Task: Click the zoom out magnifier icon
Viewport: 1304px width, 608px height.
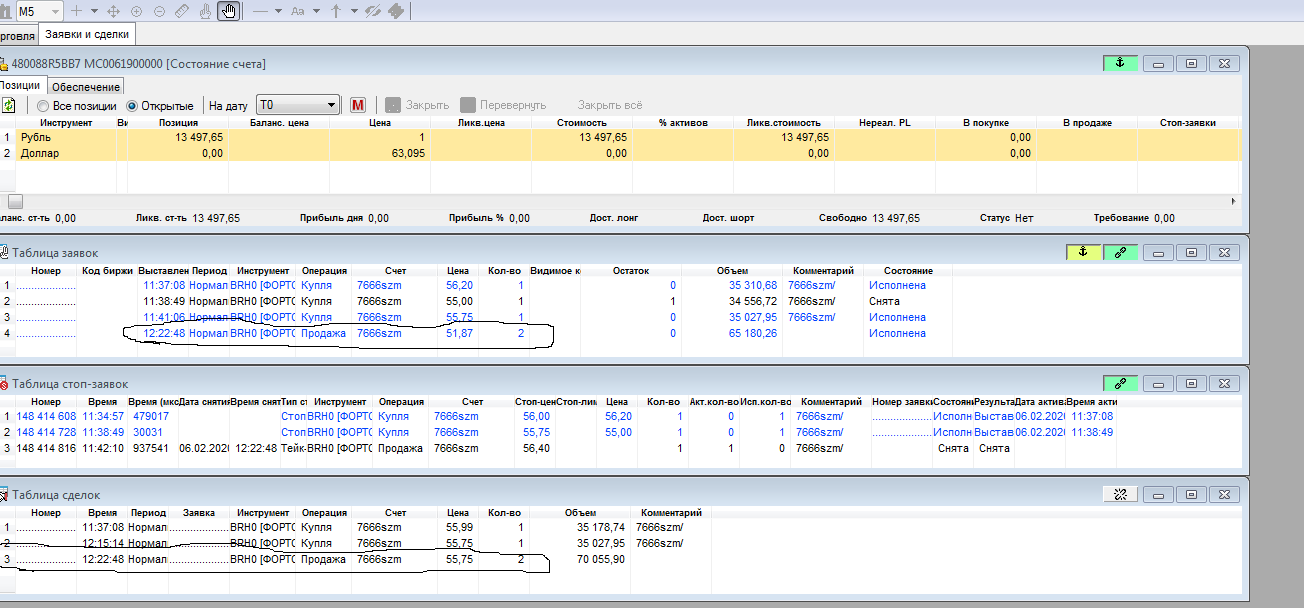Action: pos(158,11)
